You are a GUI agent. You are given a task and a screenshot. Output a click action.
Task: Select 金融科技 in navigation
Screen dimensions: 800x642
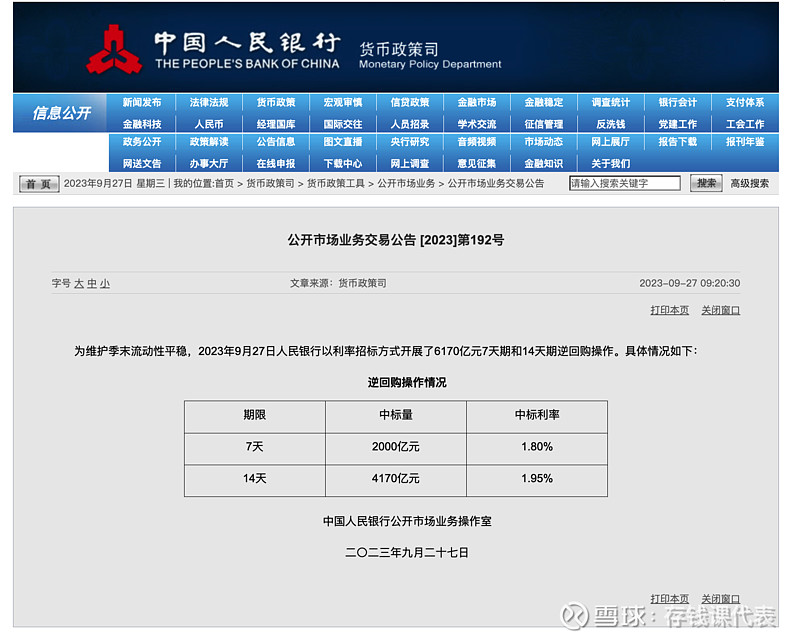[142, 124]
